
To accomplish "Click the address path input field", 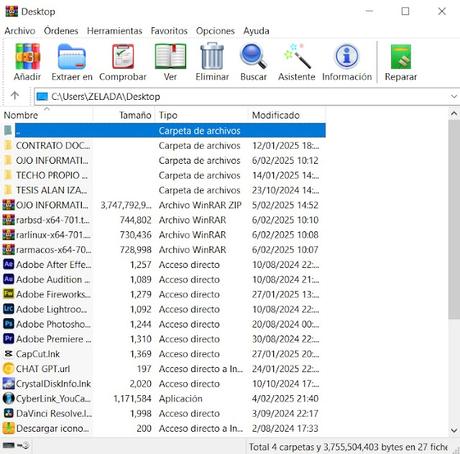I will pos(247,96).
